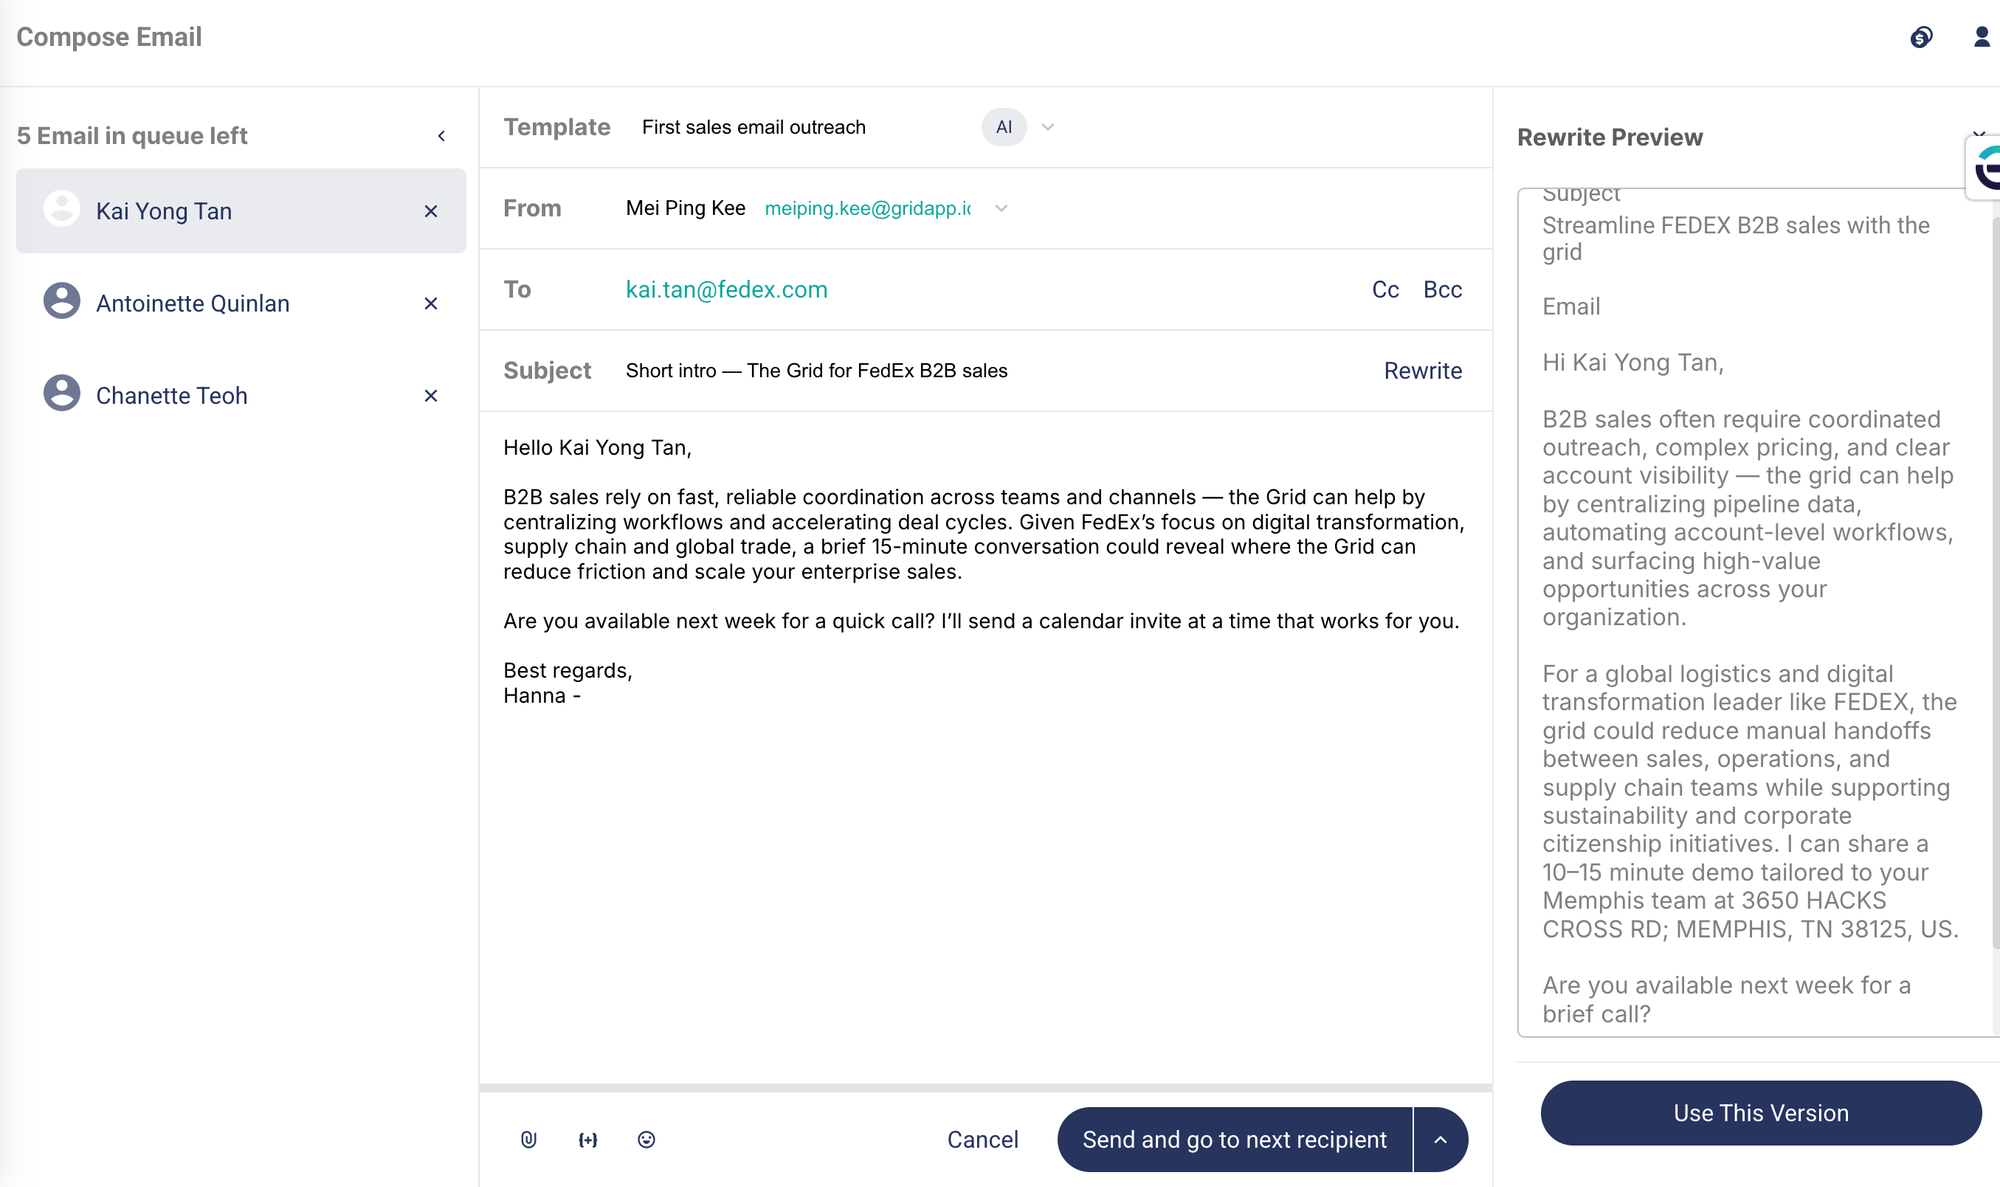Open the credits coin icon in header
Screen dimensions: 2000x1187
[x=1921, y=37]
